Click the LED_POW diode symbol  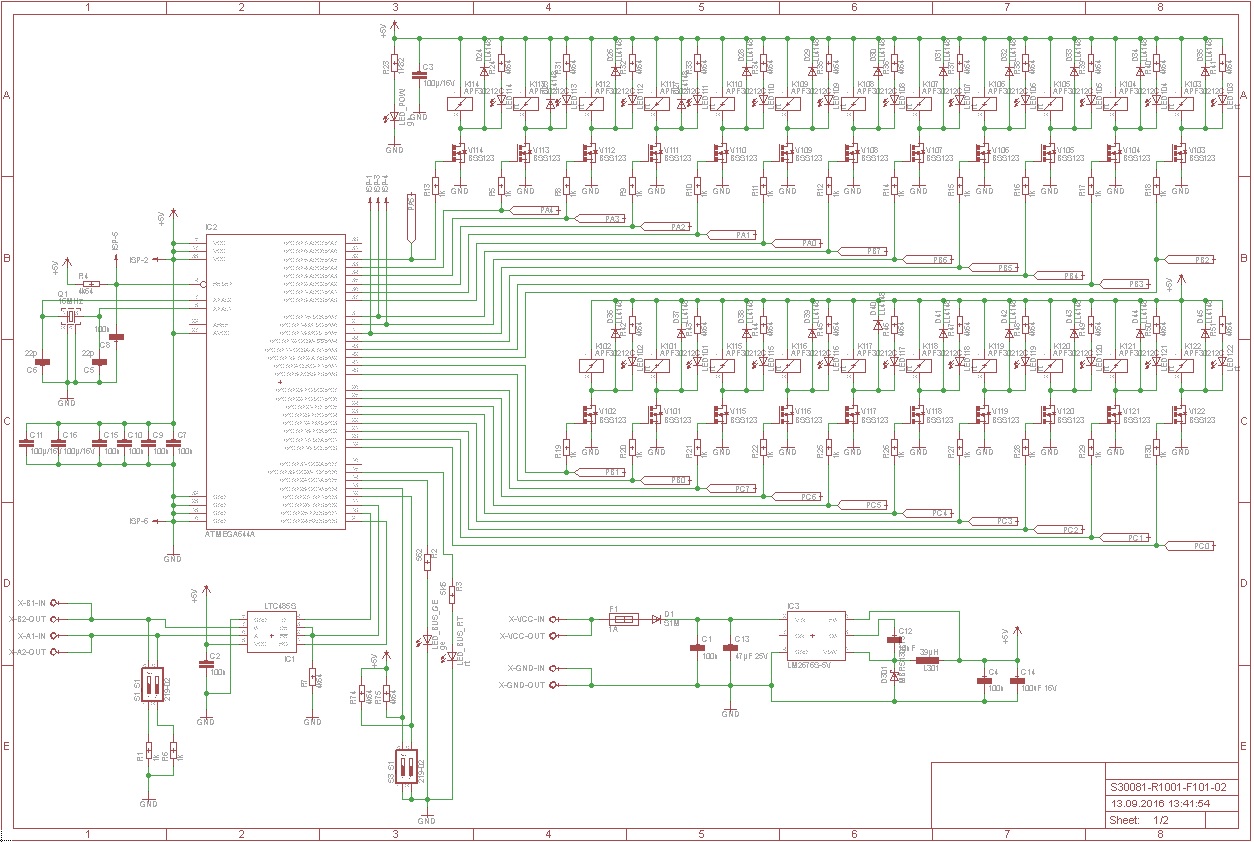395,118
